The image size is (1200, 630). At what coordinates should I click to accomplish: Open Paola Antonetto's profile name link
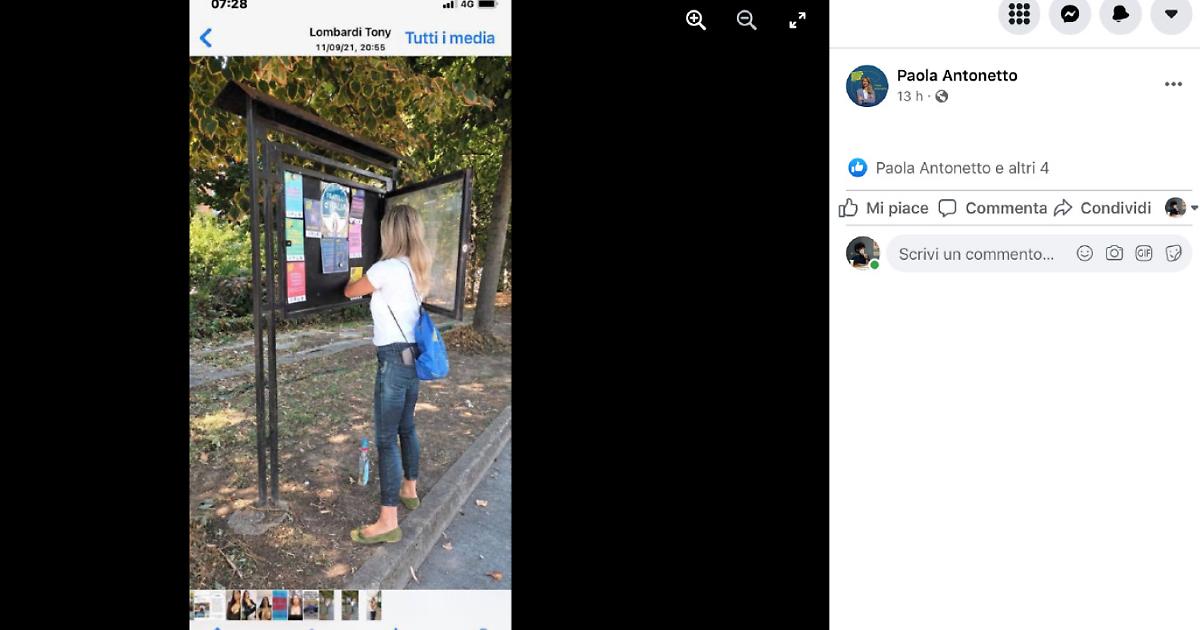tap(957, 75)
